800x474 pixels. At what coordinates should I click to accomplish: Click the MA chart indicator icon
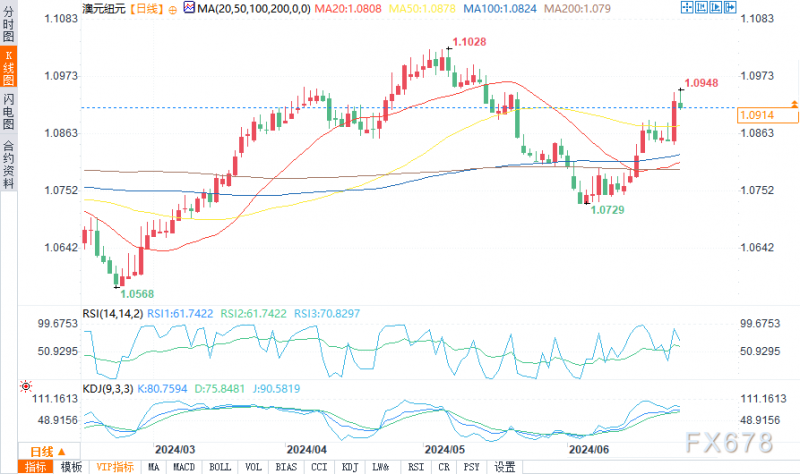click(x=189, y=8)
